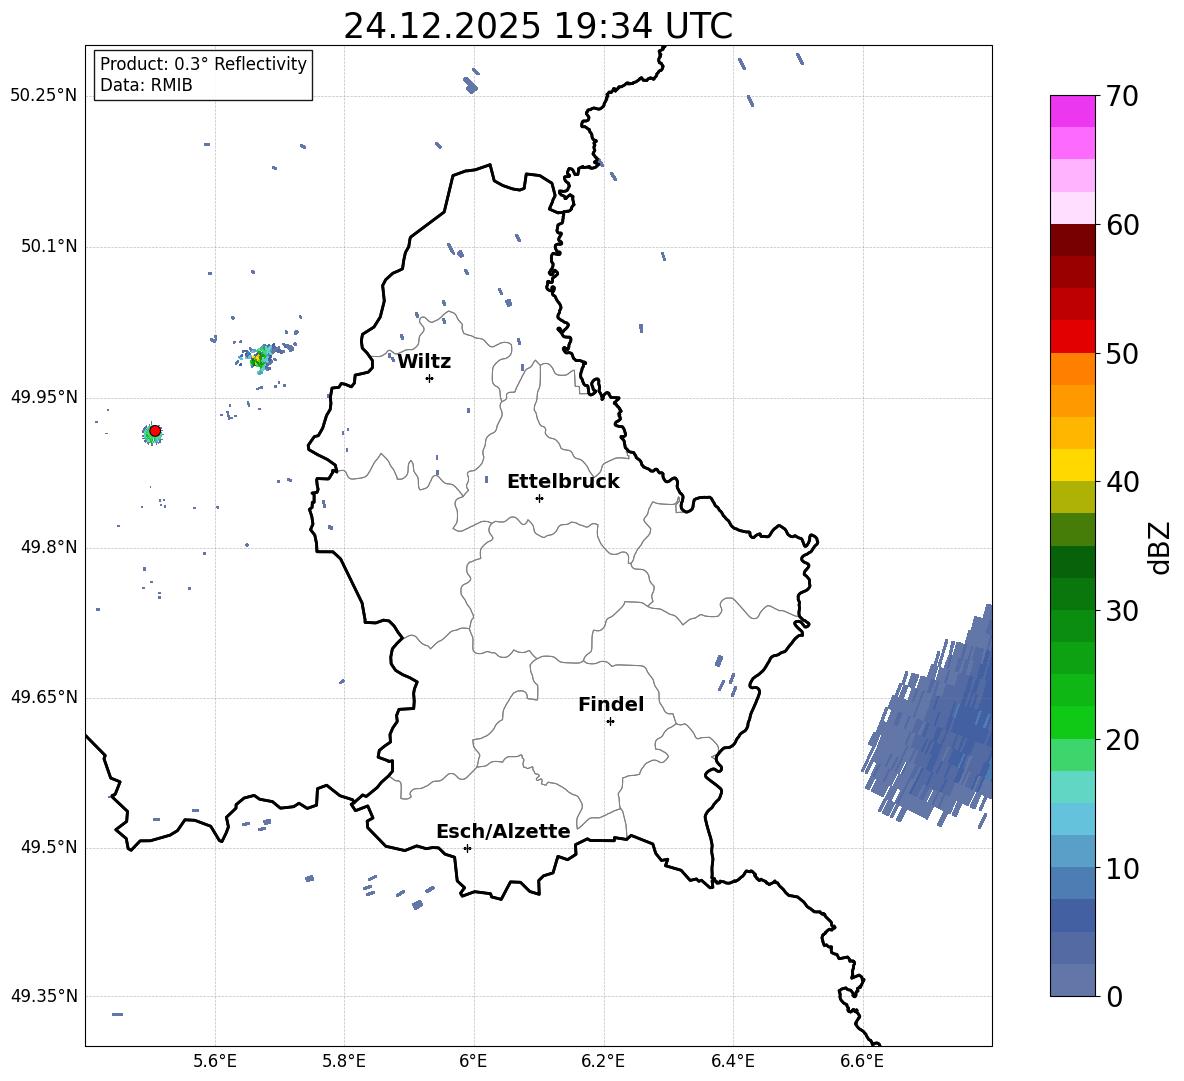Viewport: 1184px width, 1081px height.
Task: Click the 6.4°E longitude label
Action: coord(733,1062)
